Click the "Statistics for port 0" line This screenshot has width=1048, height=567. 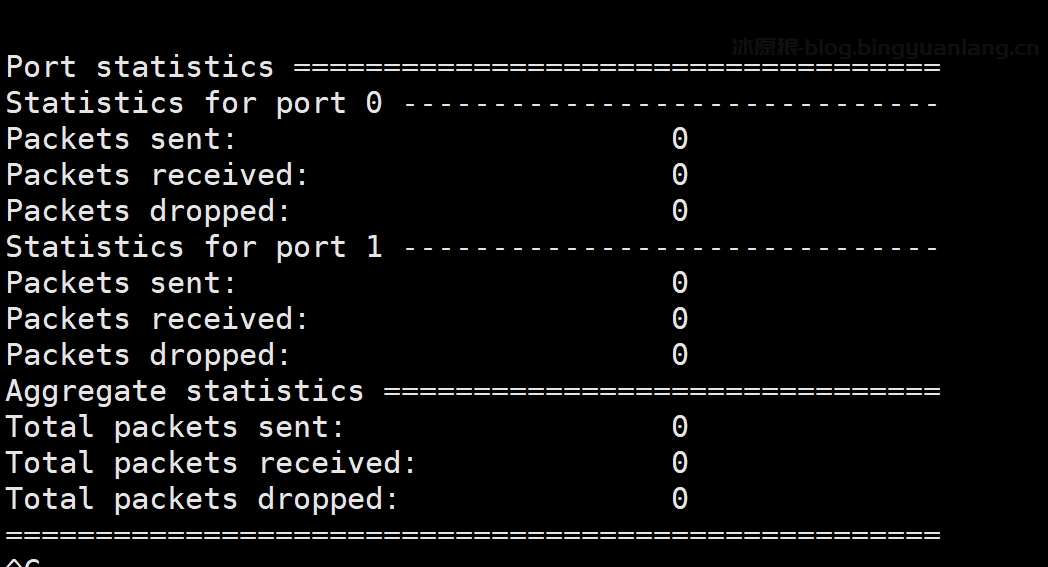click(x=194, y=103)
